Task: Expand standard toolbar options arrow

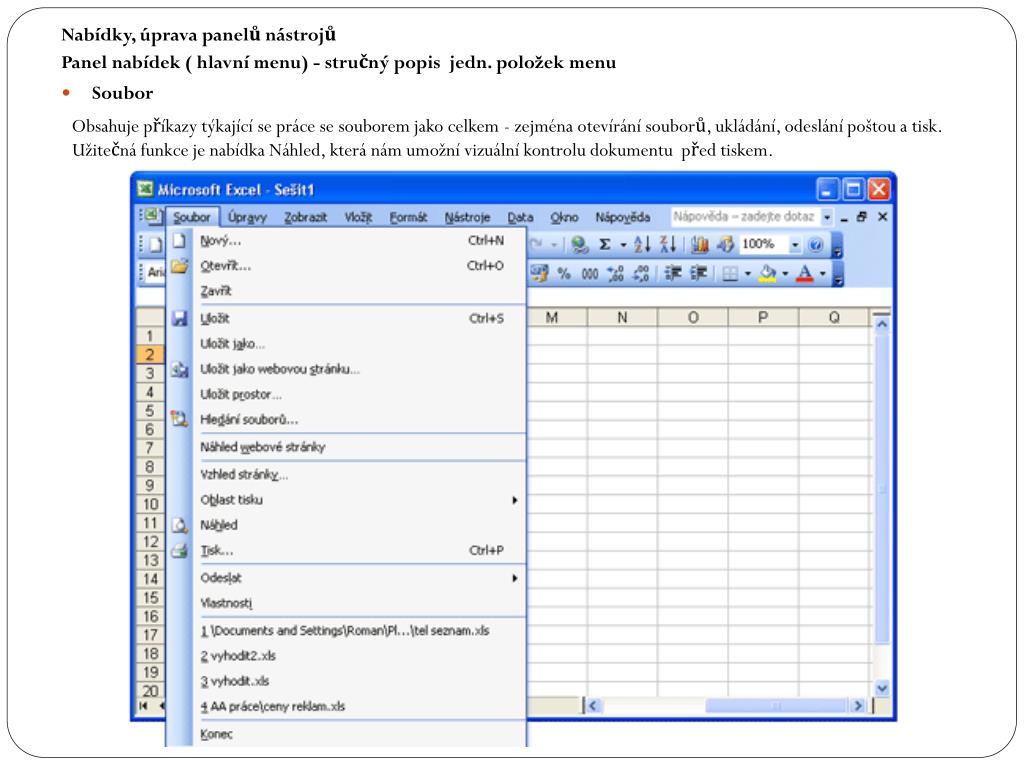Action: (x=838, y=246)
